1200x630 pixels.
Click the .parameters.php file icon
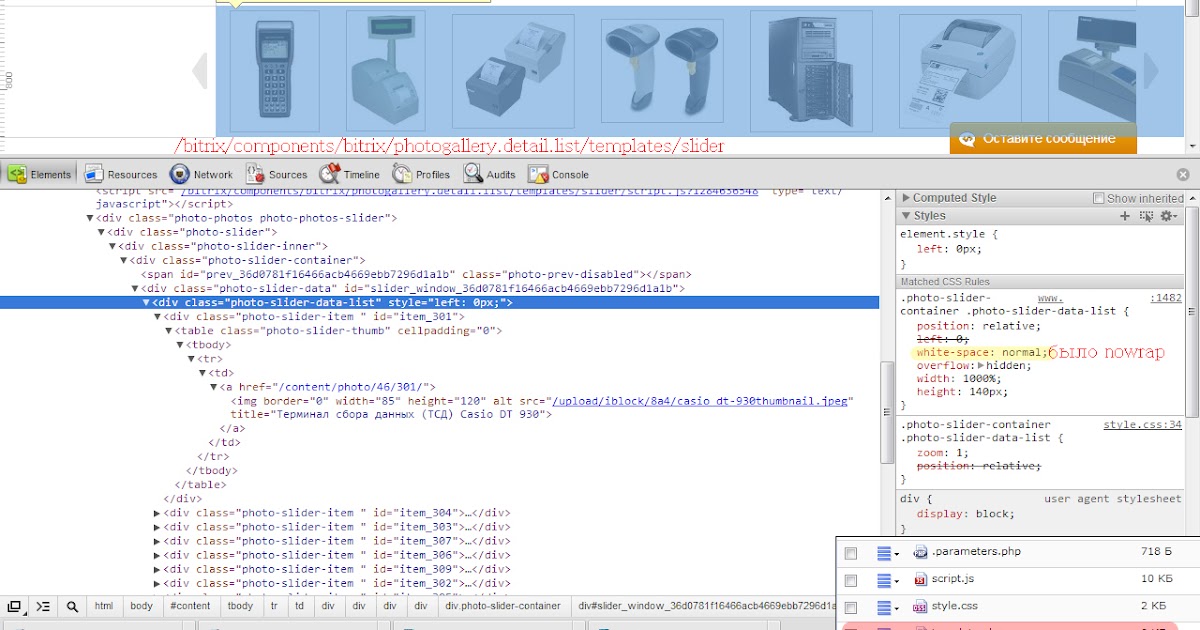coord(920,552)
